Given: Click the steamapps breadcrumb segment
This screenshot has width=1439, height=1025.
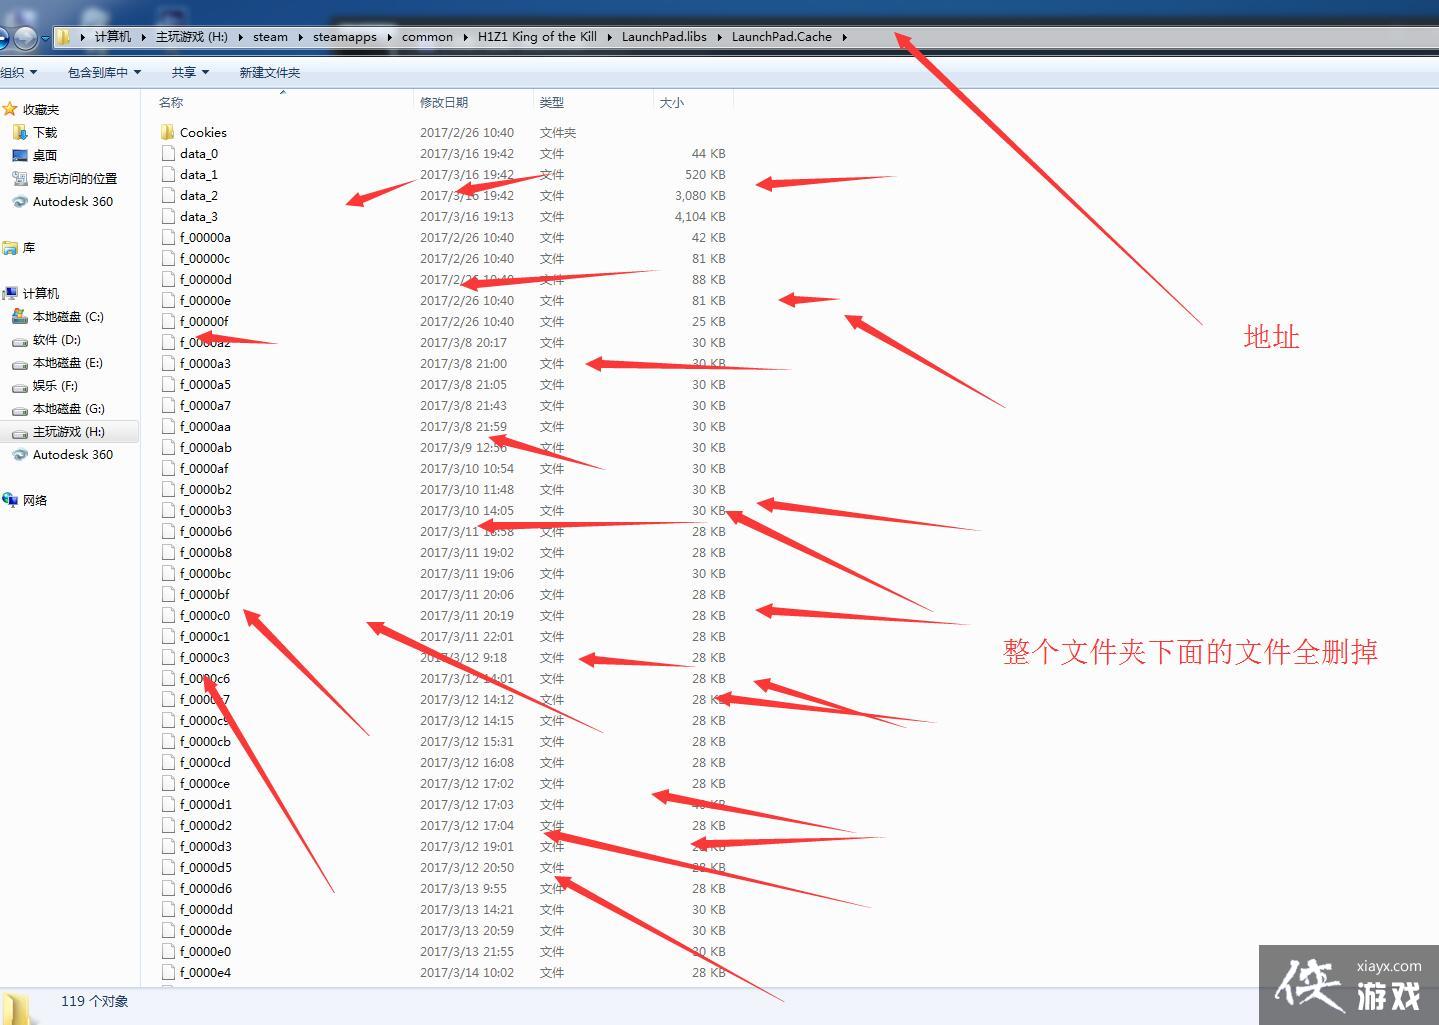Looking at the screenshot, I should (x=344, y=37).
